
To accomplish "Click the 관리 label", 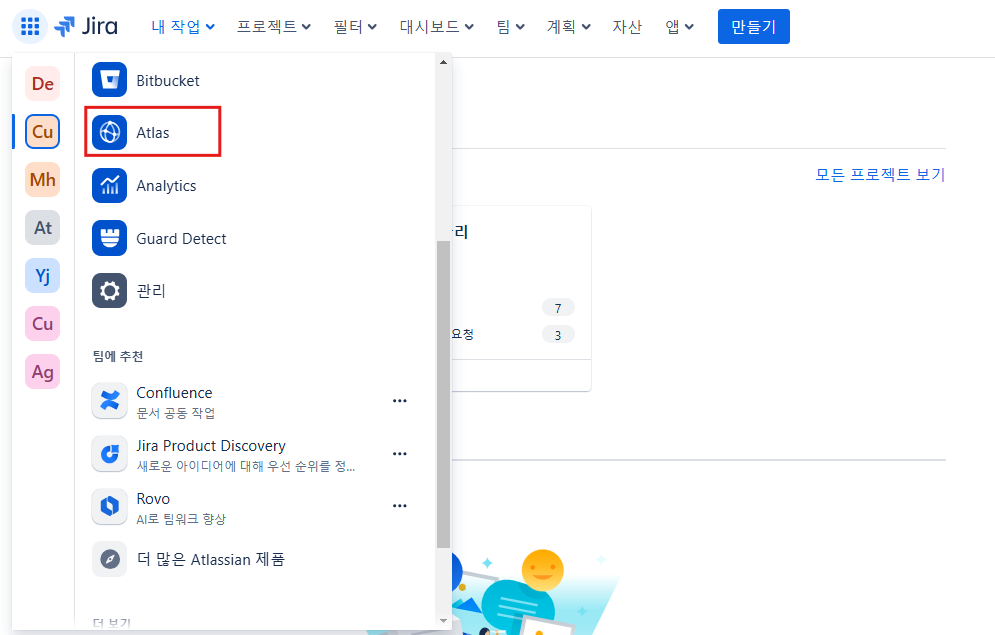I will click(x=151, y=291).
